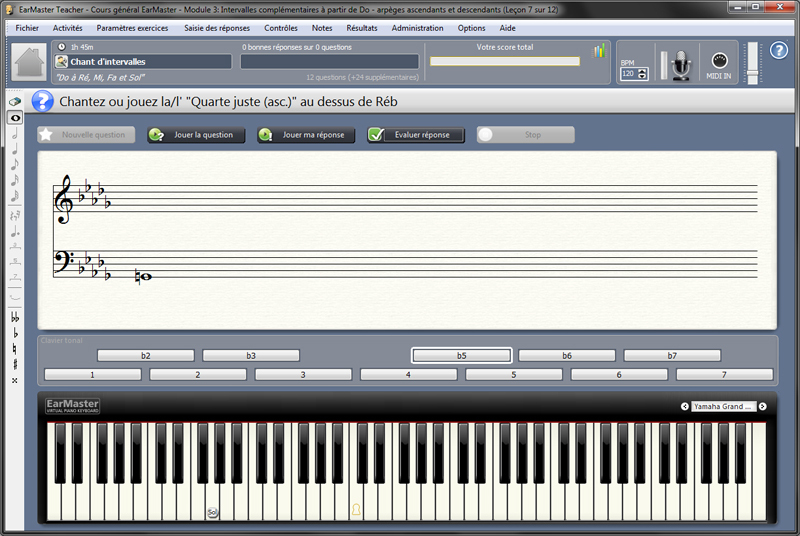Select the tie tool
The image size is (800, 536).
pos(15,296)
